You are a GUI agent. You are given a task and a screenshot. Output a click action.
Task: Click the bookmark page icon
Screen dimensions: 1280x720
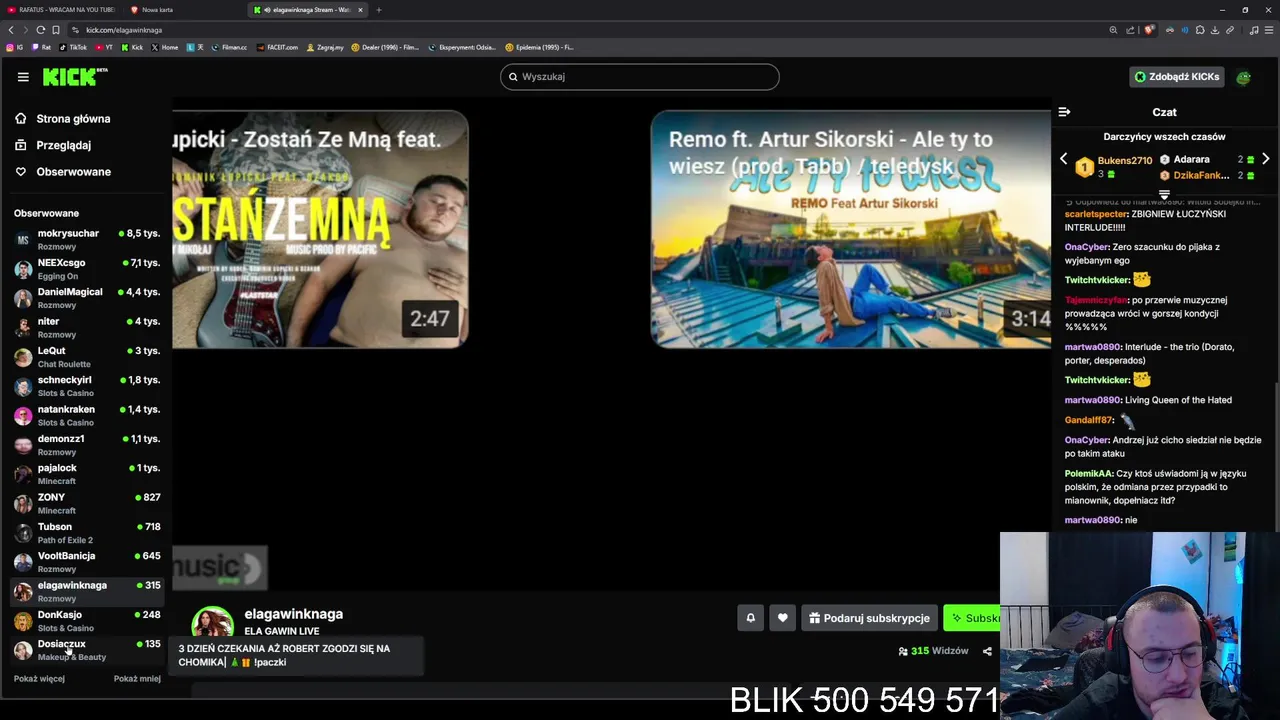[56, 30]
